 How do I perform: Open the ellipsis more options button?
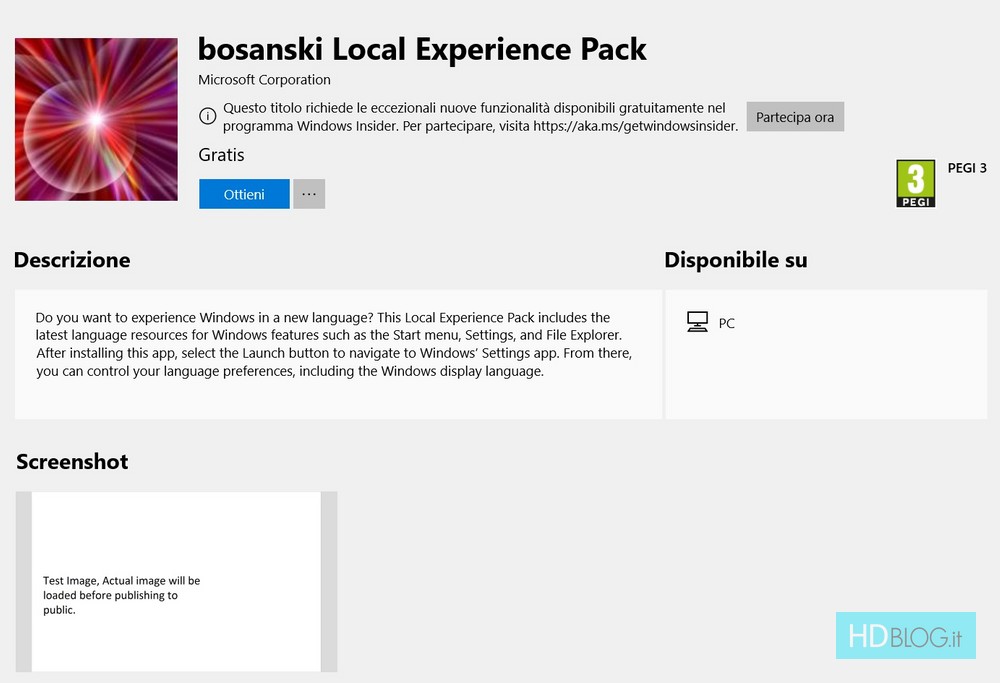click(309, 194)
